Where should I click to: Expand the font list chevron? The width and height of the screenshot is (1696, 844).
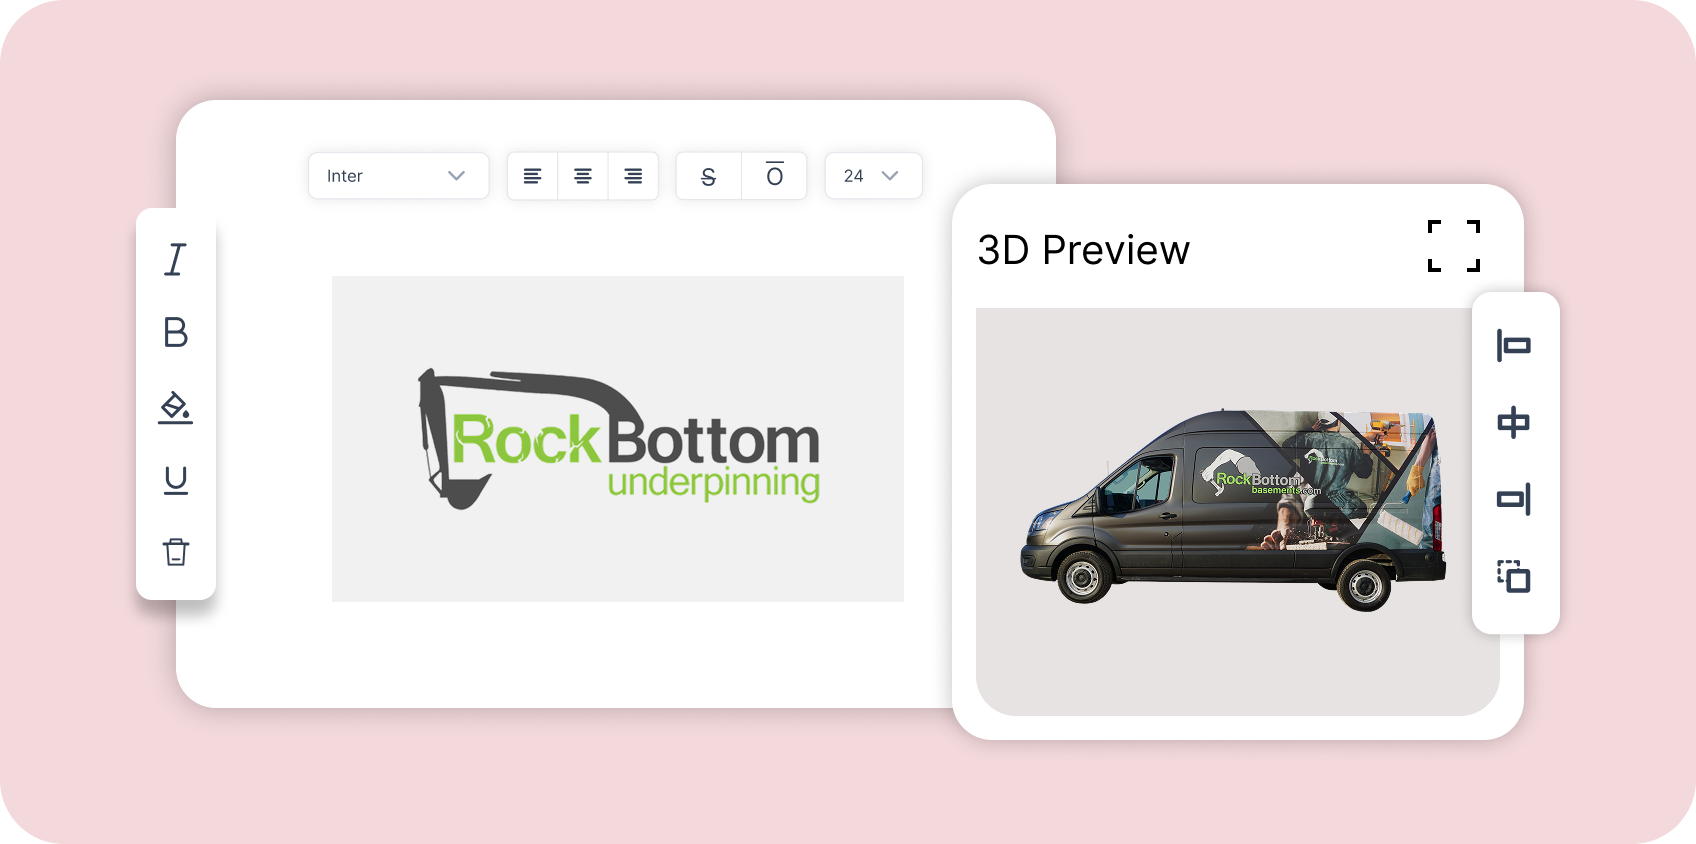457,176
